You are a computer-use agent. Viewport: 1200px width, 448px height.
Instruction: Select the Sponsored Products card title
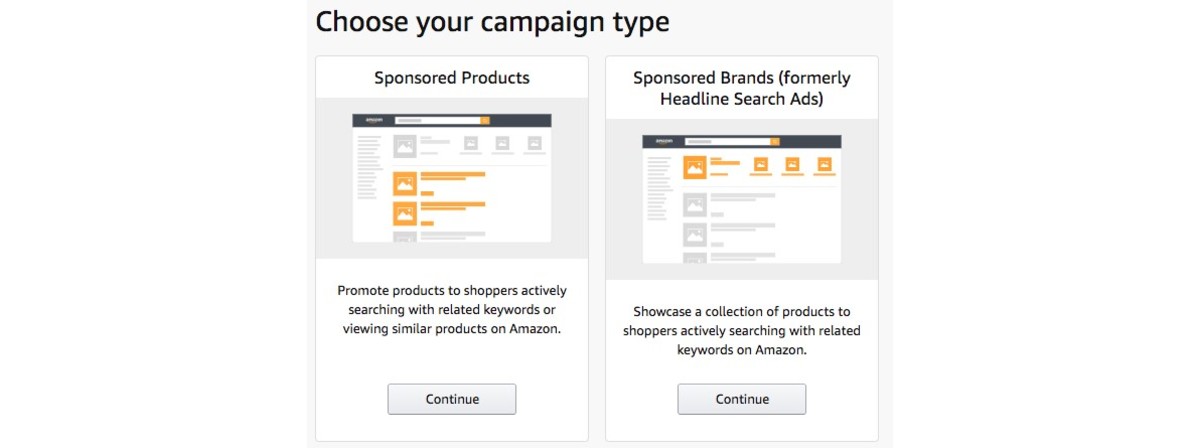[x=452, y=77]
